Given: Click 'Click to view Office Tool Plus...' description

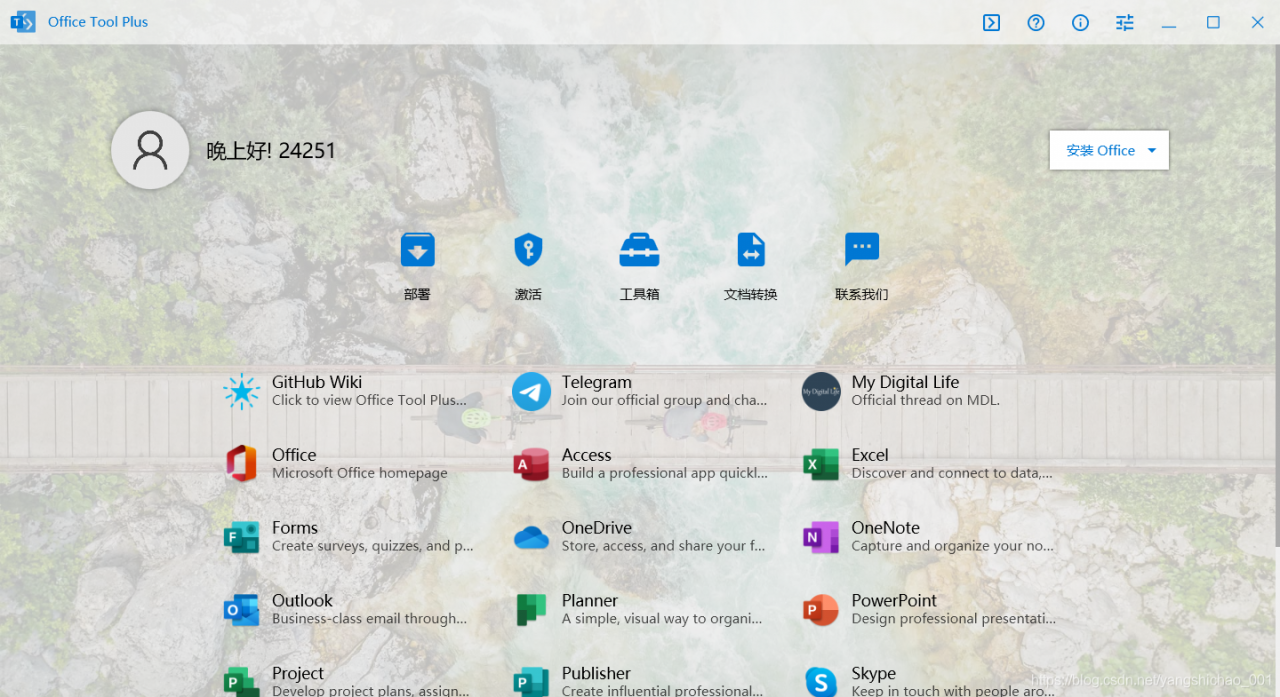Looking at the screenshot, I should pyautogui.click(x=369, y=400).
